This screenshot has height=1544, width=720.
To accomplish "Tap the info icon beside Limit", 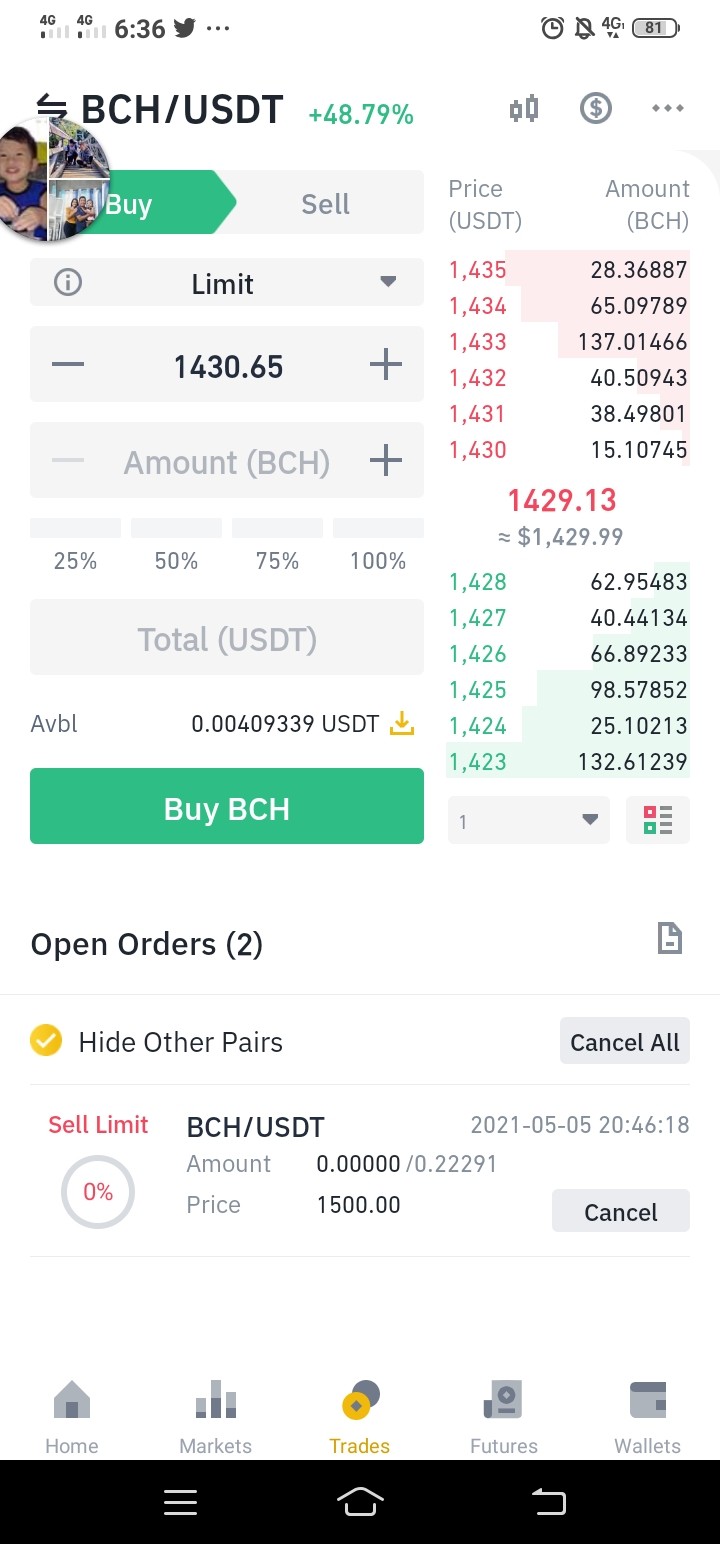I will pos(67,283).
